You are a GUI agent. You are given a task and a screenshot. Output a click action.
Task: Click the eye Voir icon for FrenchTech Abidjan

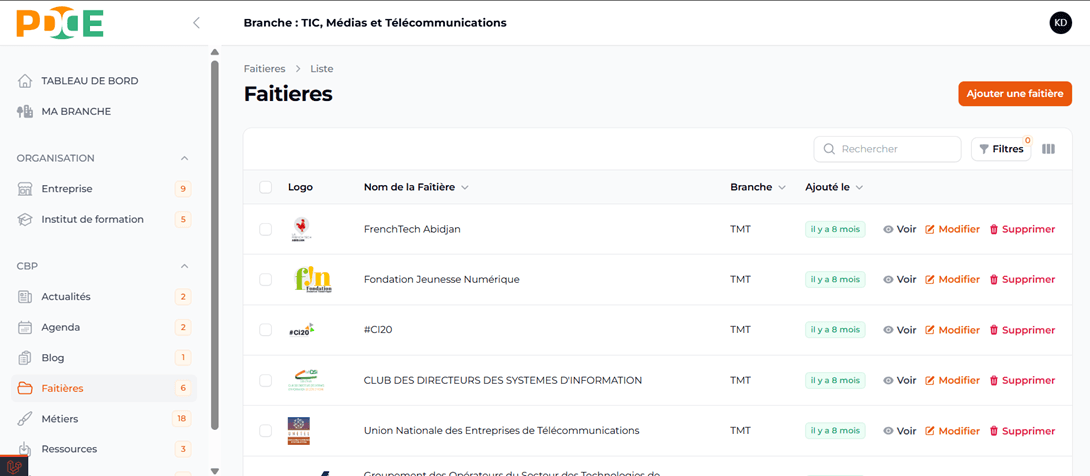888,229
